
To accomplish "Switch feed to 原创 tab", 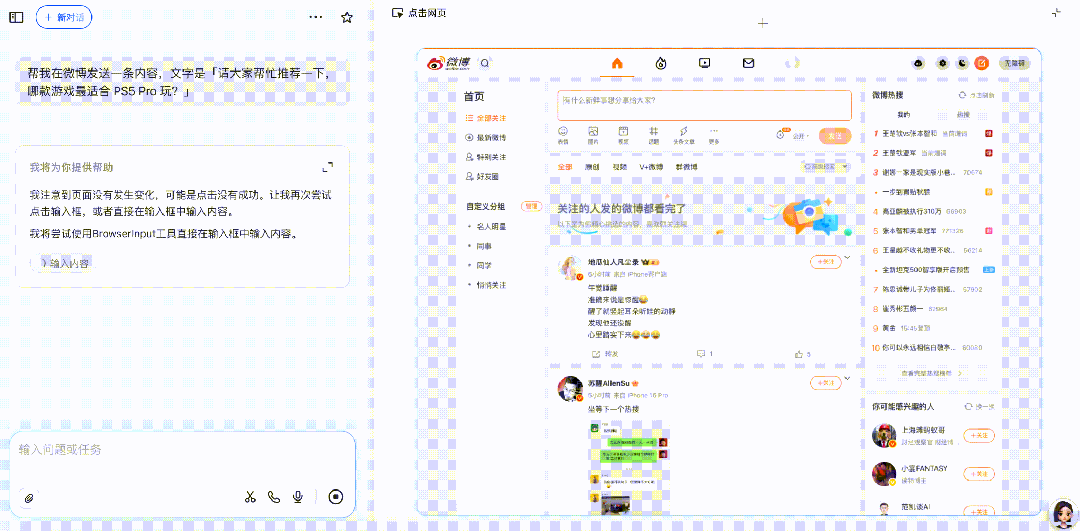I will tap(592, 167).
